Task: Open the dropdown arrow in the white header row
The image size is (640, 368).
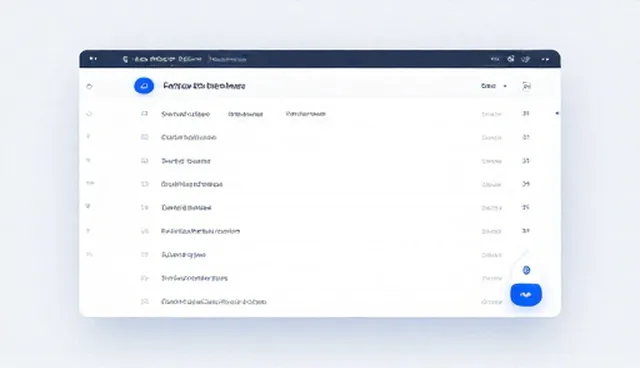Action: tap(505, 86)
